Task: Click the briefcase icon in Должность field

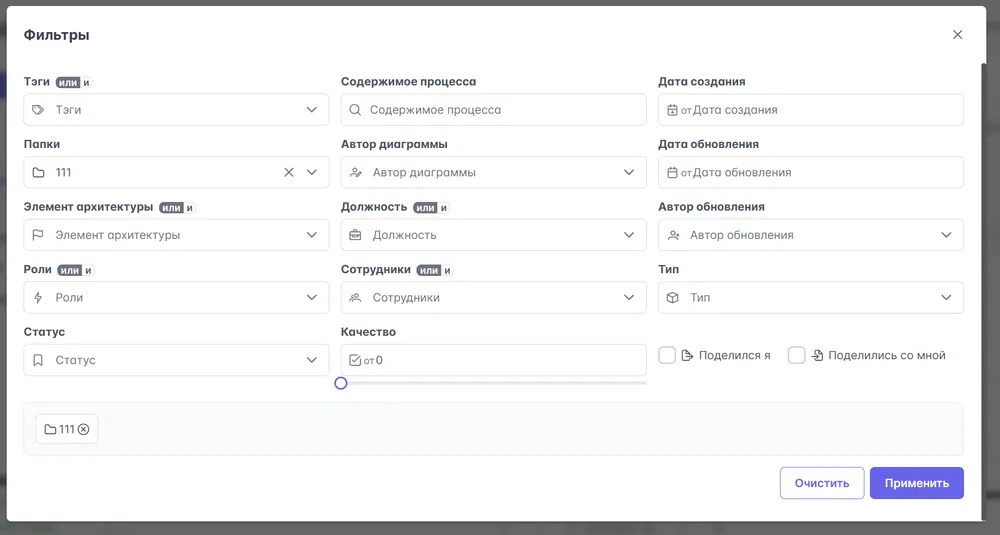Action: pos(356,235)
